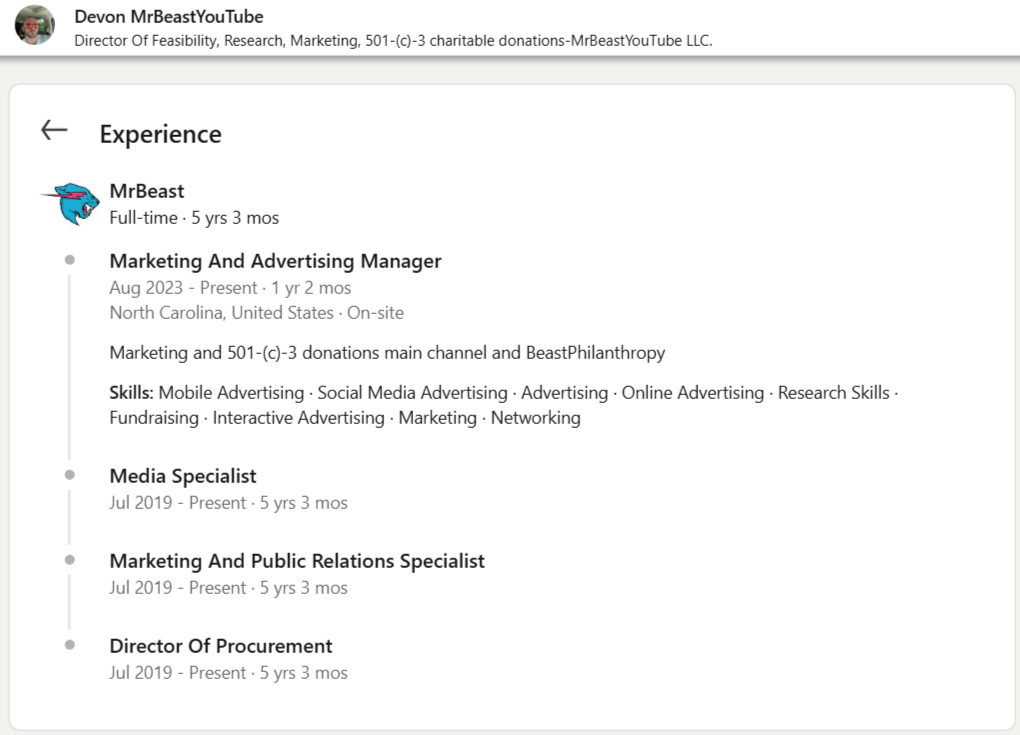Open the MrBeast company logo

coord(71,204)
